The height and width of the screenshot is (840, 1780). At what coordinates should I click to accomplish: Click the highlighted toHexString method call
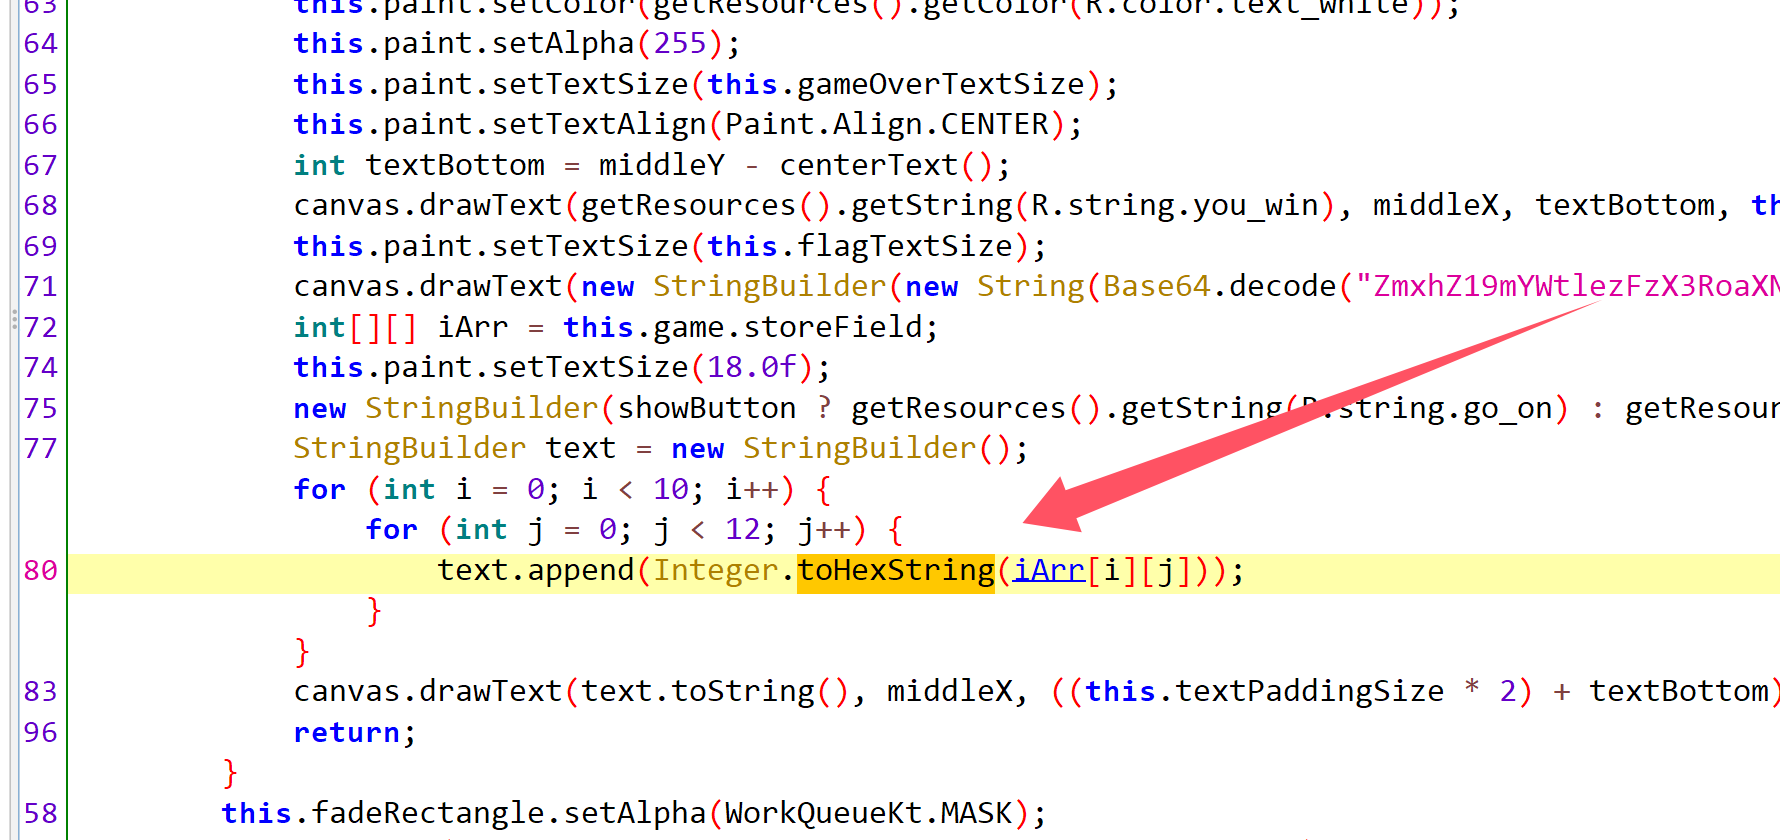tap(896, 570)
